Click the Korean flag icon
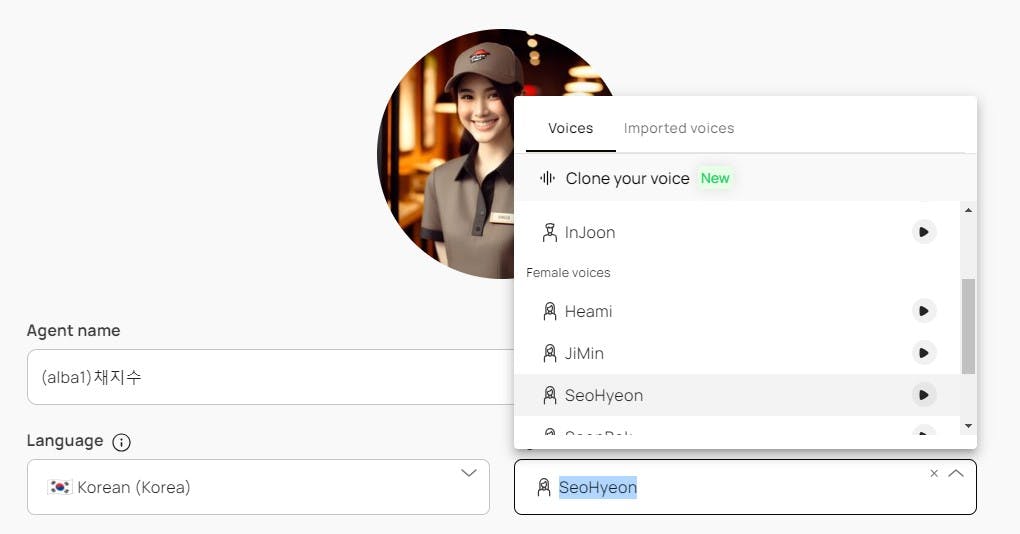The image size is (1020, 534). (x=60, y=487)
